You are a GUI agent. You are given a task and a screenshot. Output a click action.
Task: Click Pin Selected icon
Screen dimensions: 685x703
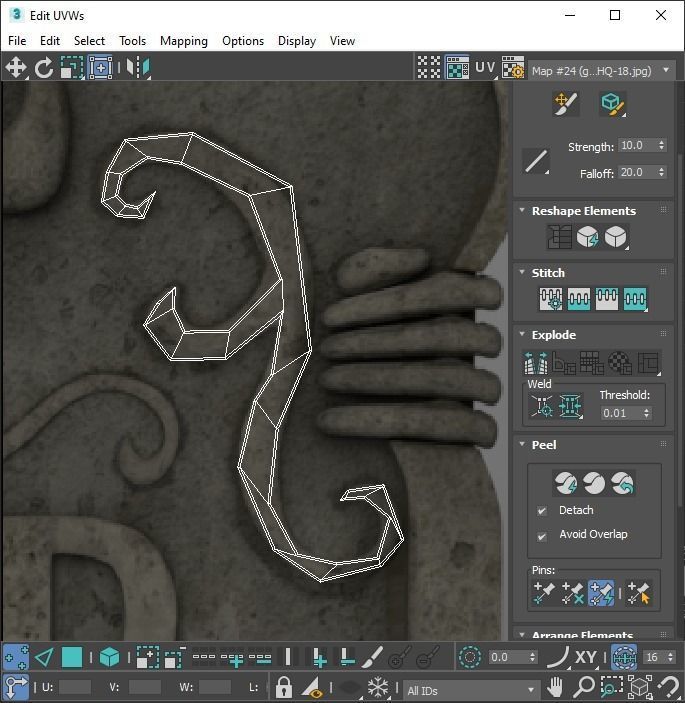544,593
